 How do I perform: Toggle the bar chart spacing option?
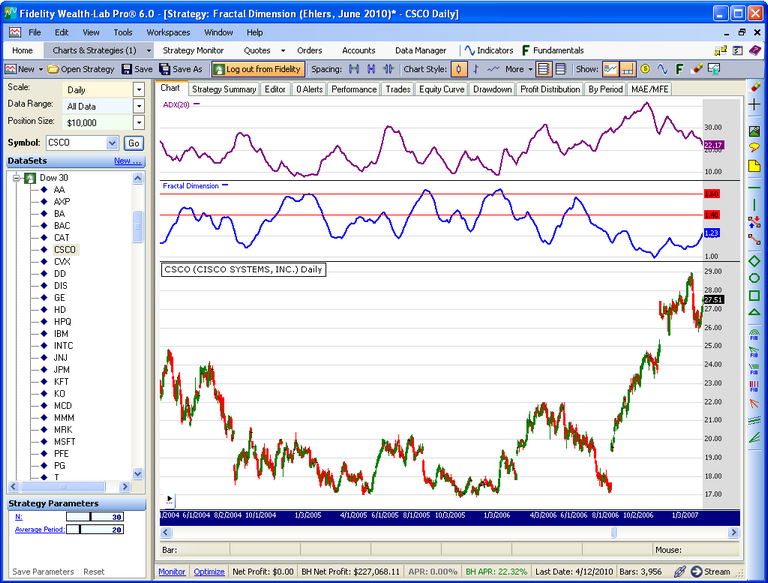click(354, 69)
